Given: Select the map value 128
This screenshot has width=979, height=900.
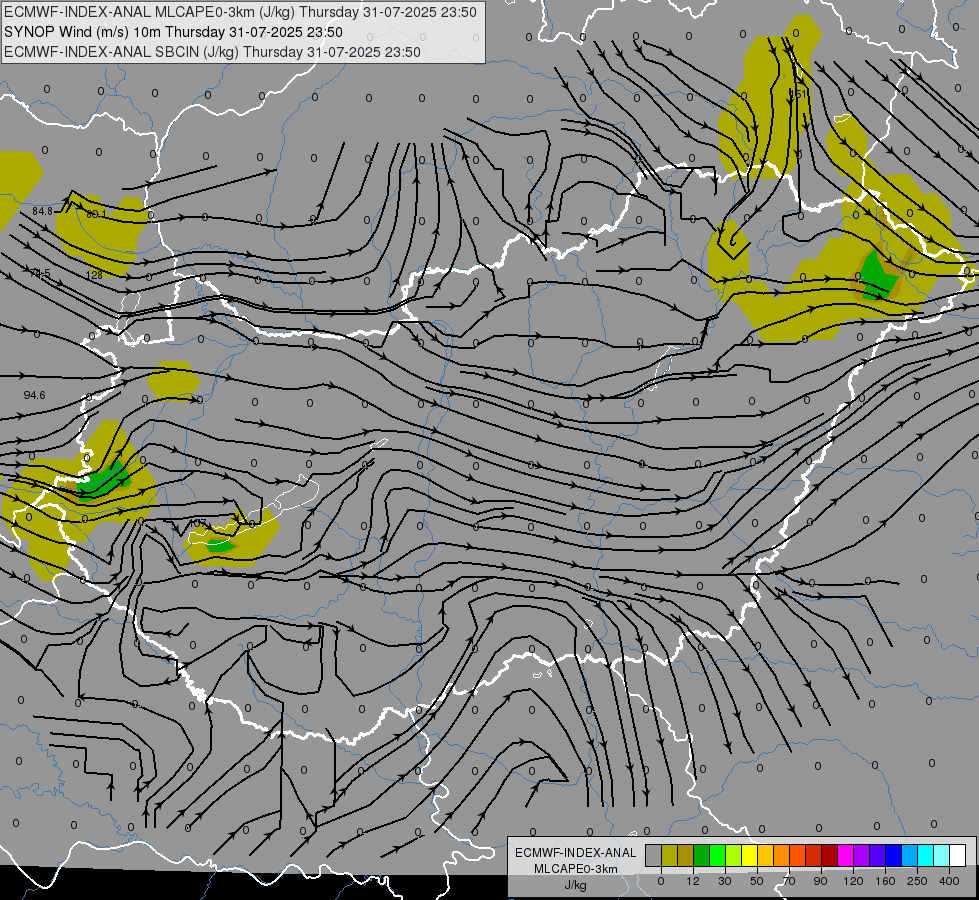Looking at the screenshot, I should point(94,275).
